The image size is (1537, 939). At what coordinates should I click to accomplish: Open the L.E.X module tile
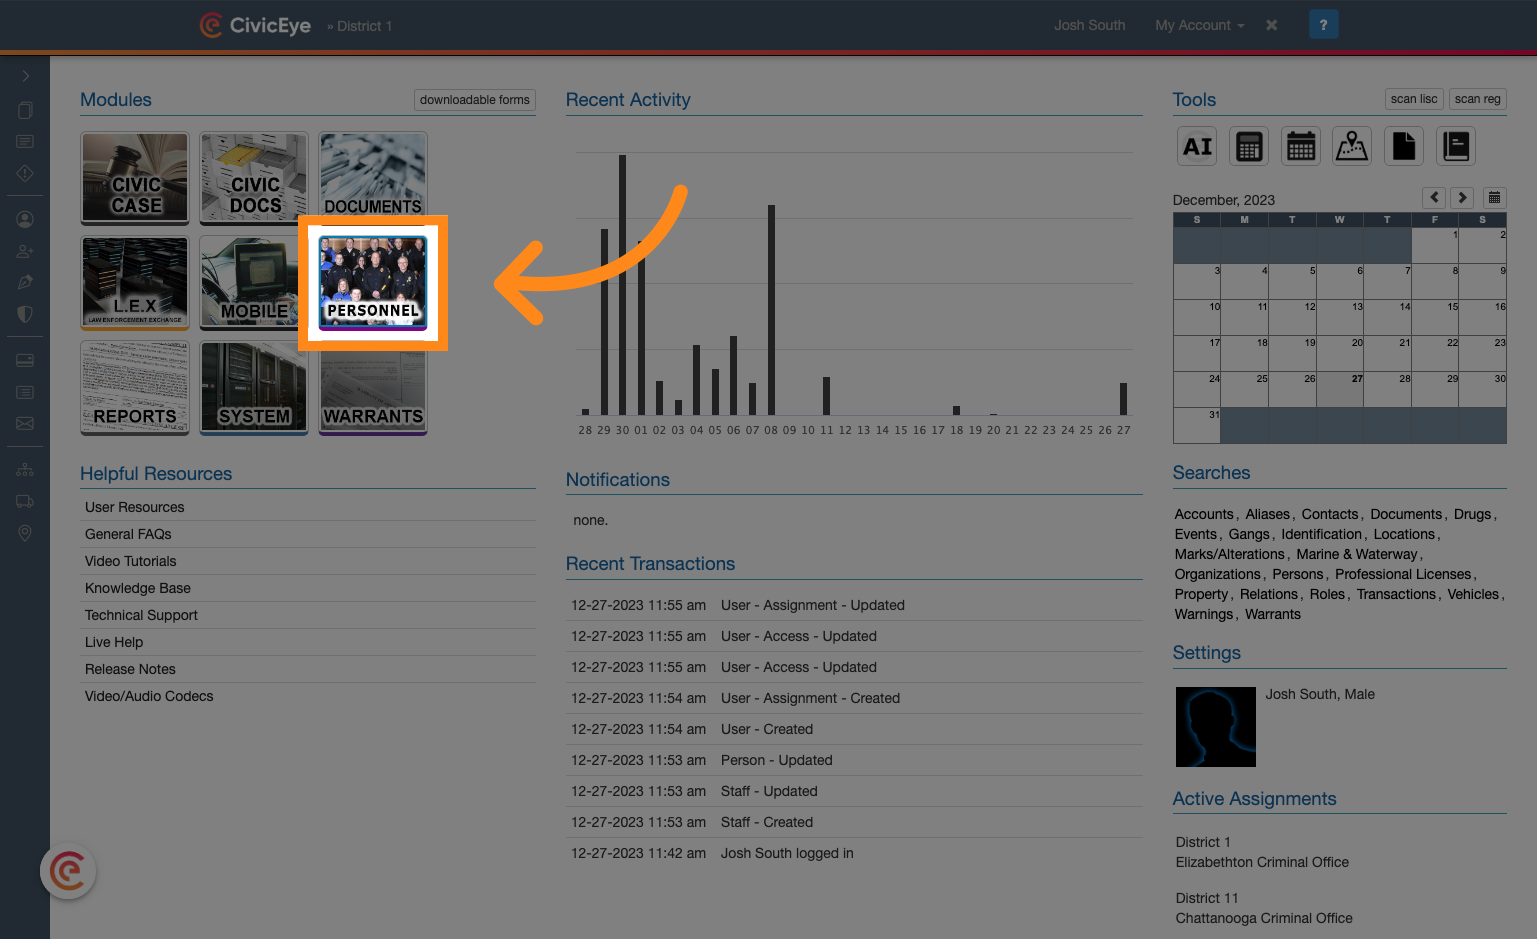click(135, 282)
